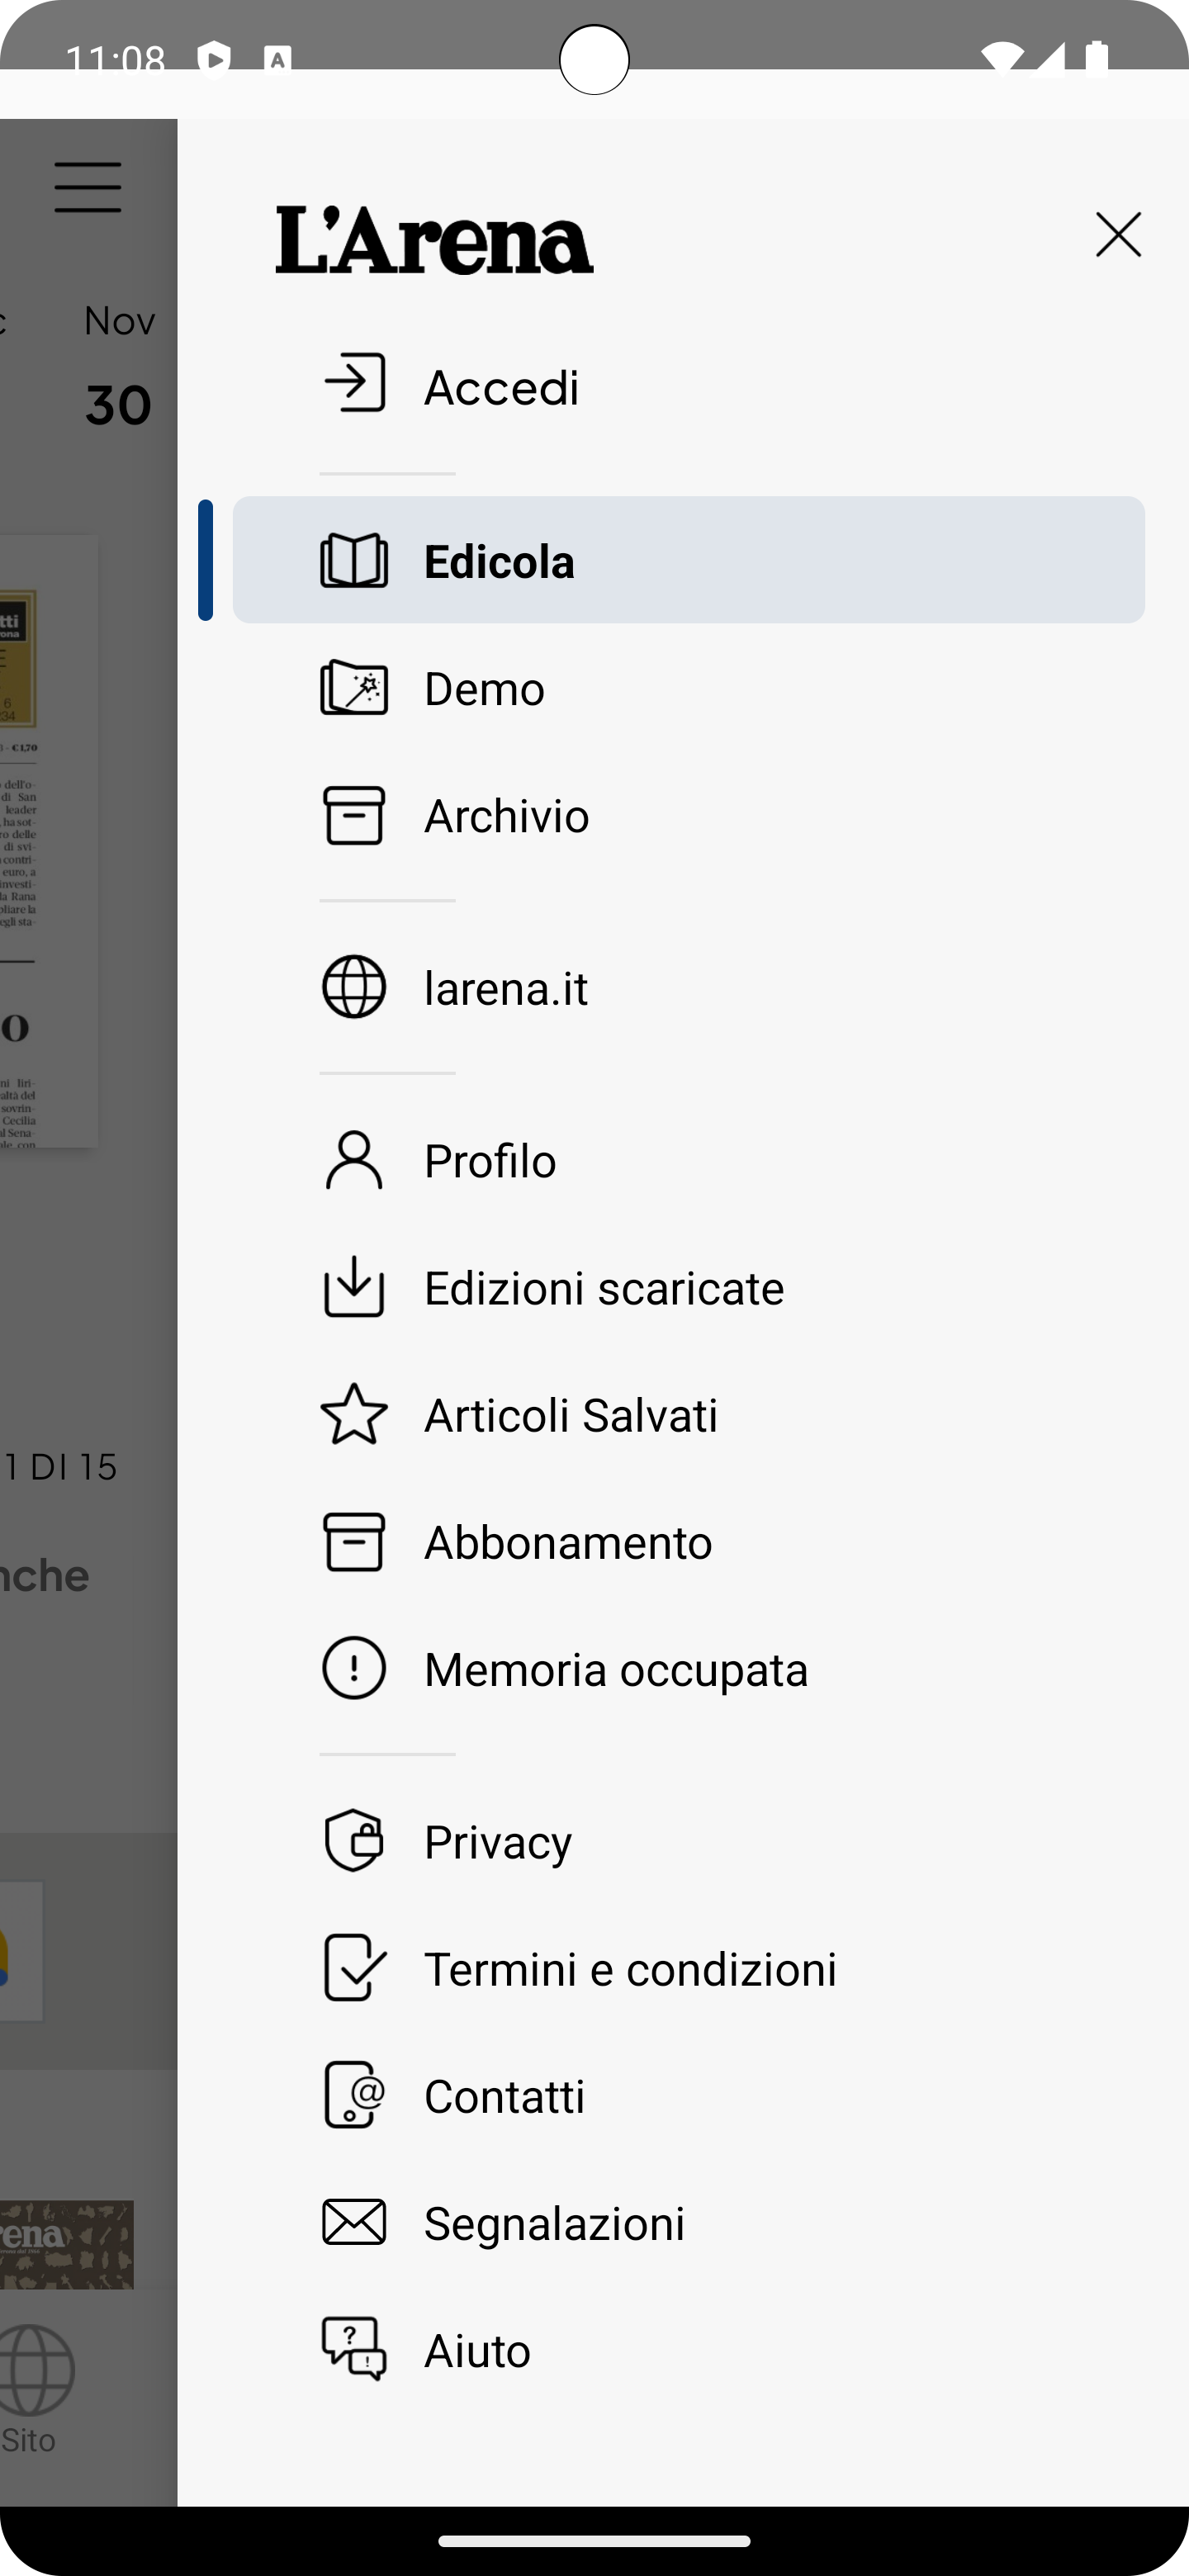Screen dimensions: 1189x2576
Task: Tap the envelope icon for Segnalazioni
Action: [x=354, y=2222]
